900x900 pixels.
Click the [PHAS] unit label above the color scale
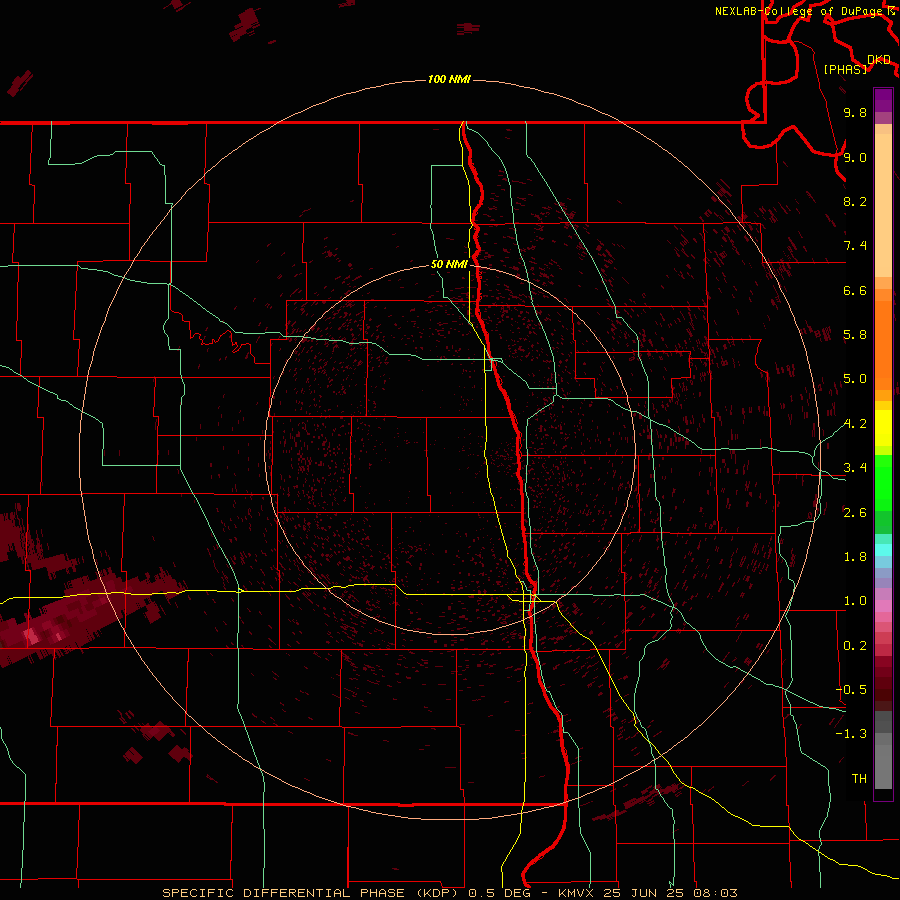pyautogui.click(x=845, y=69)
